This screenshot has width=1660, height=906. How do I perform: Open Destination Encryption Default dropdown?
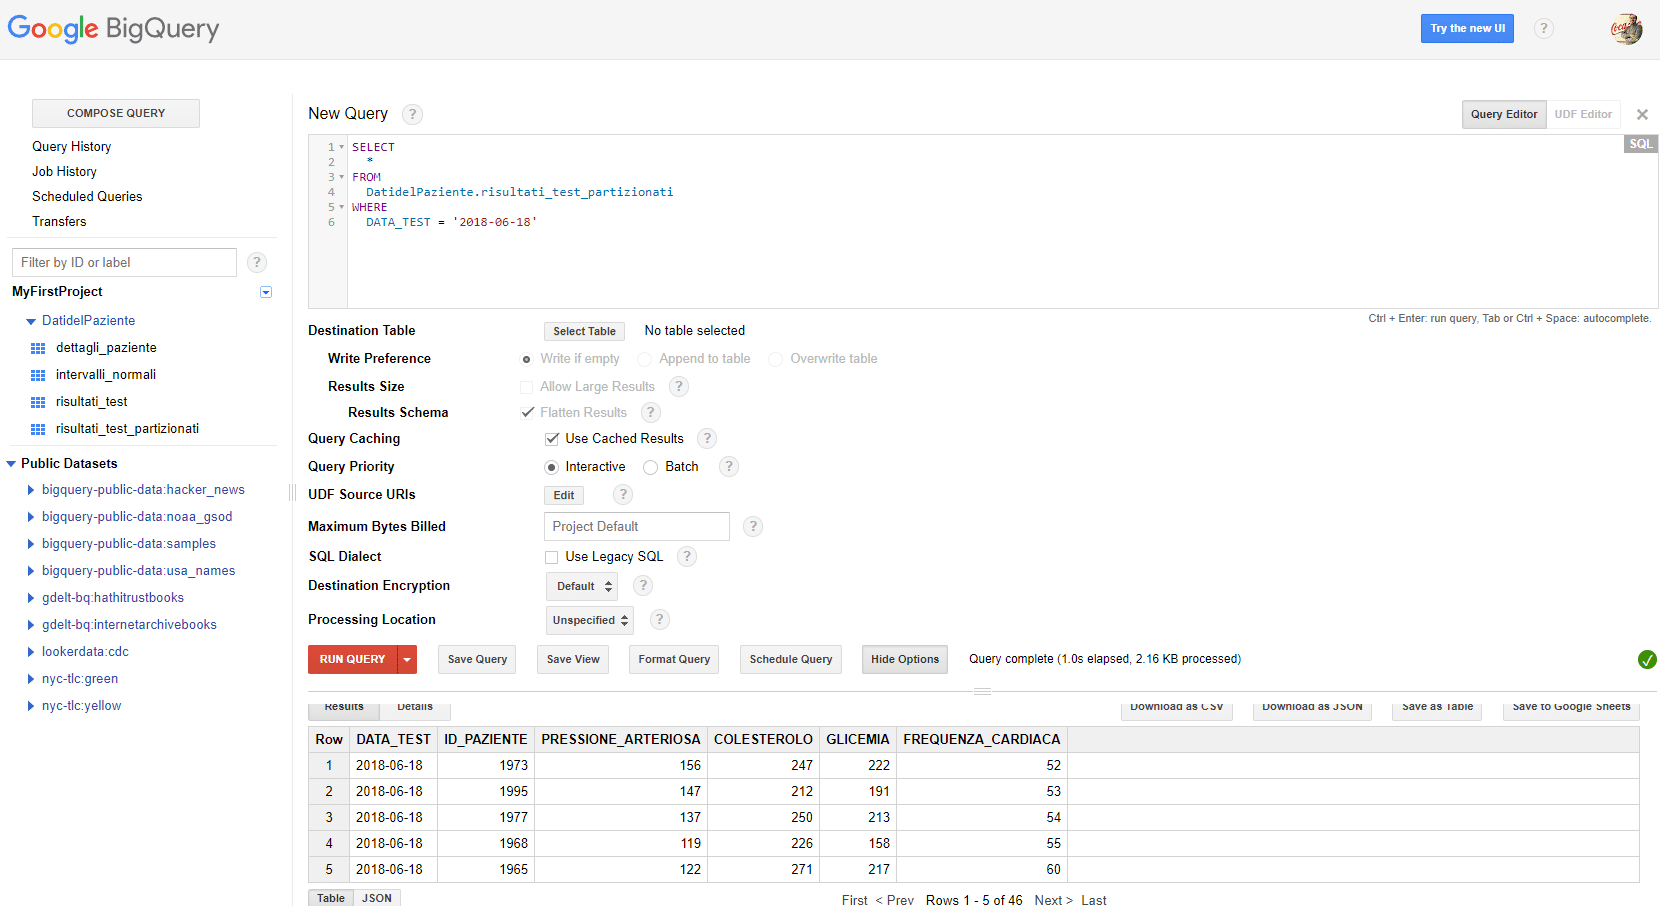(x=582, y=586)
